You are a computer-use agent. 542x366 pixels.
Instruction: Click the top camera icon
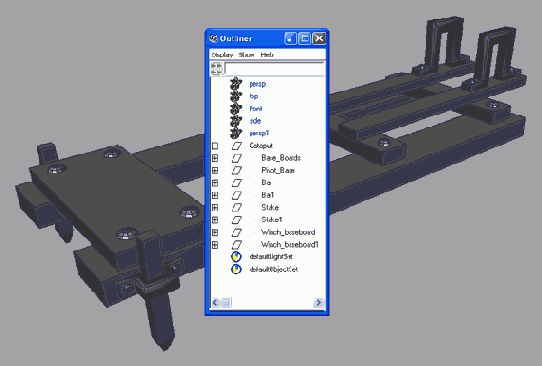pos(236,96)
